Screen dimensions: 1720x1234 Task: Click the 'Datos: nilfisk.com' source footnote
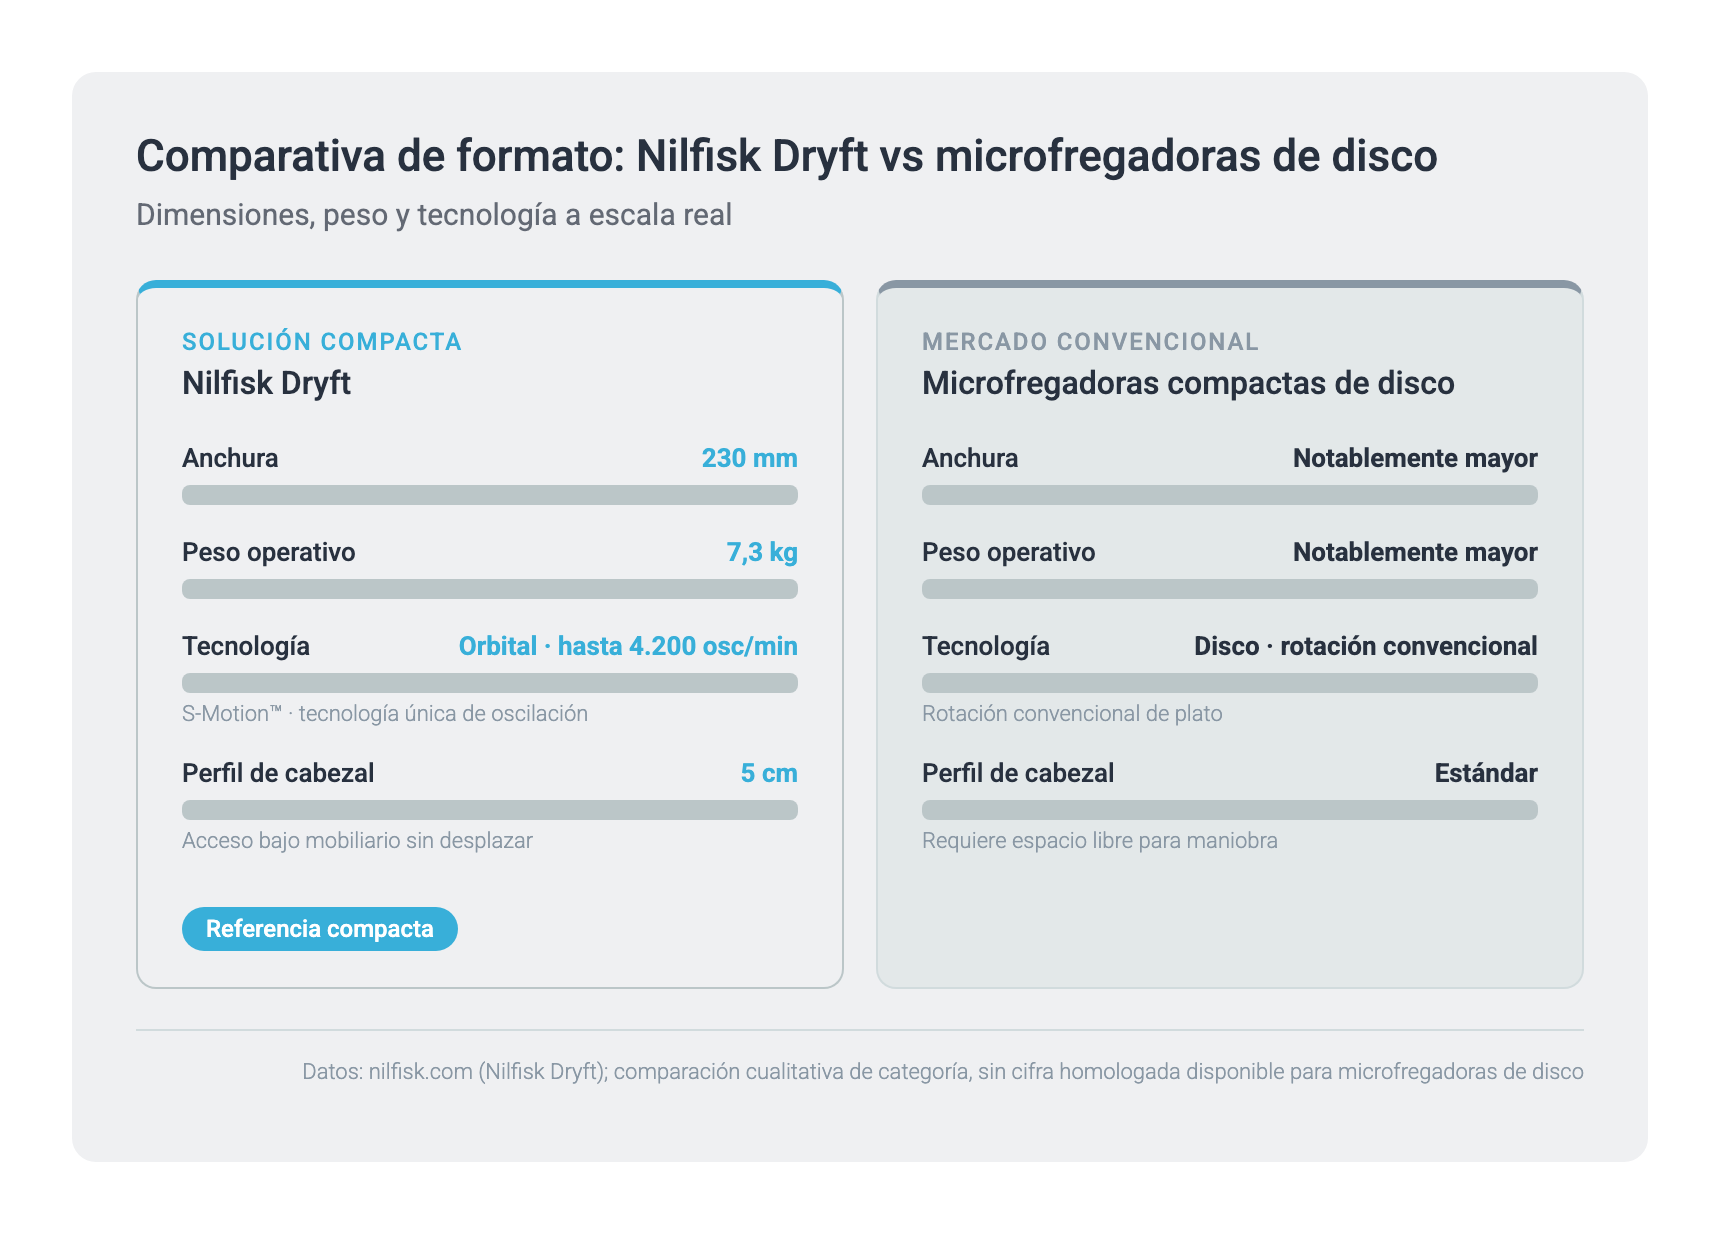(943, 1072)
